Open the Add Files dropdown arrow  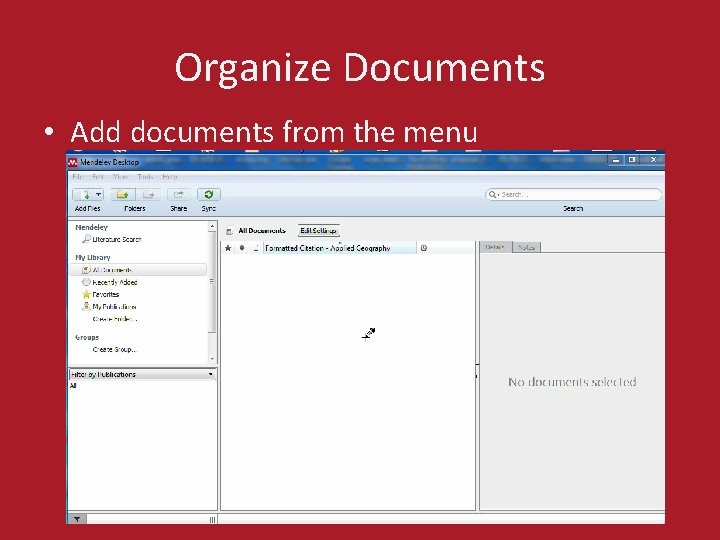99,195
